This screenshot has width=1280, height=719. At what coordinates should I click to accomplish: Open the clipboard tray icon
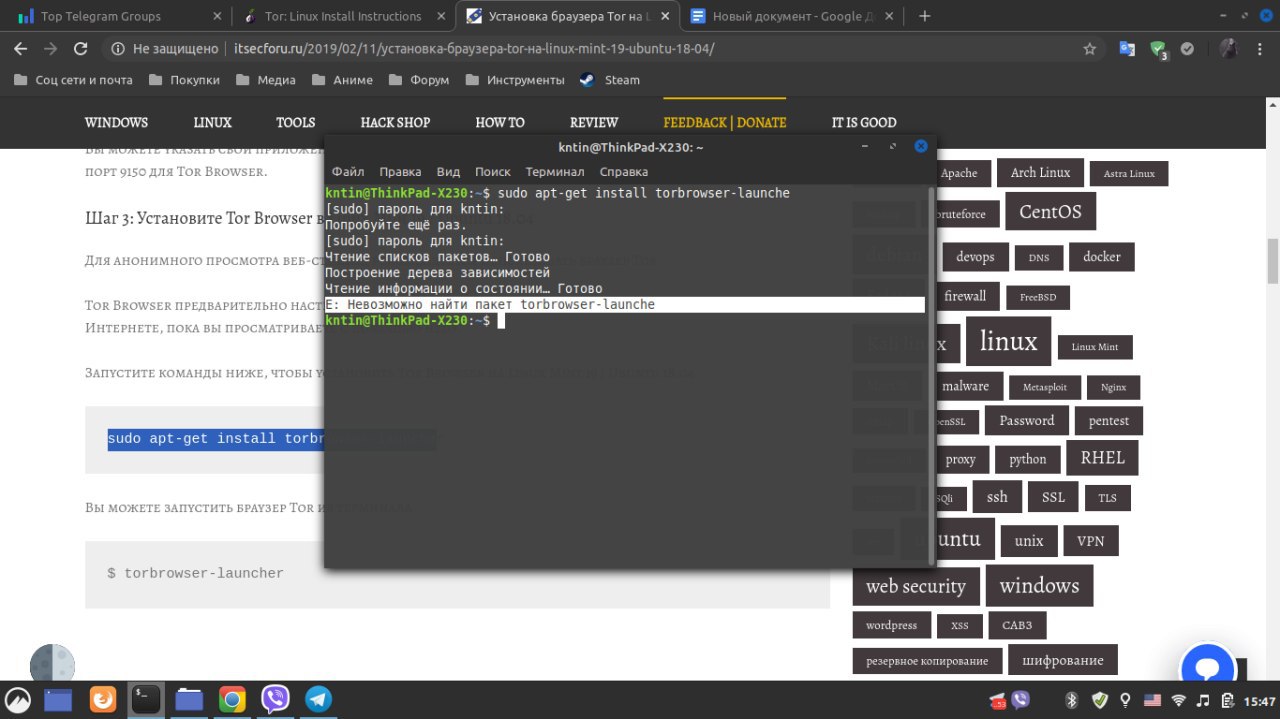click(x=1229, y=700)
